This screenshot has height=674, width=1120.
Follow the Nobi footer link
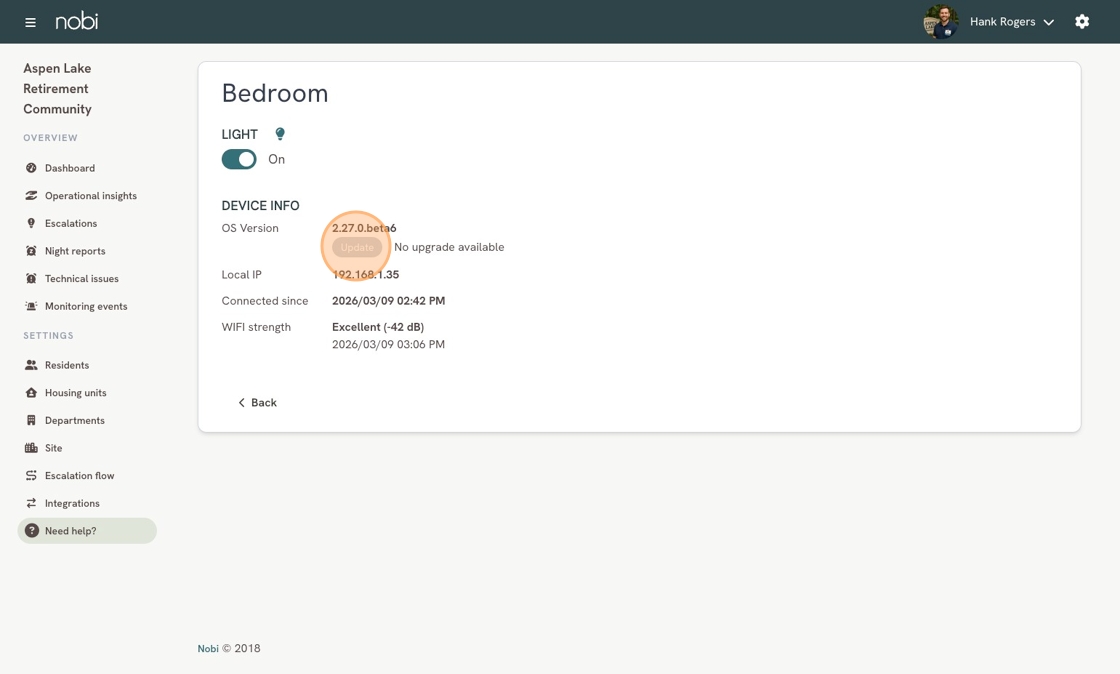(x=208, y=648)
